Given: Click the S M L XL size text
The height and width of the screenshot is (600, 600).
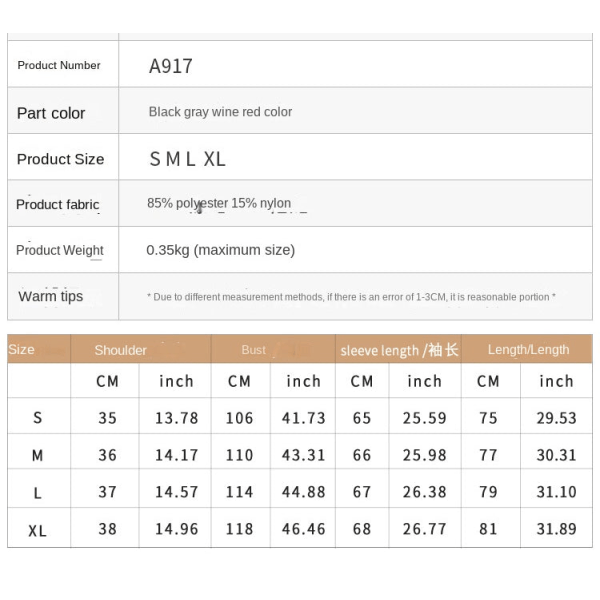Looking at the screenshot, I should click(188, 159).
